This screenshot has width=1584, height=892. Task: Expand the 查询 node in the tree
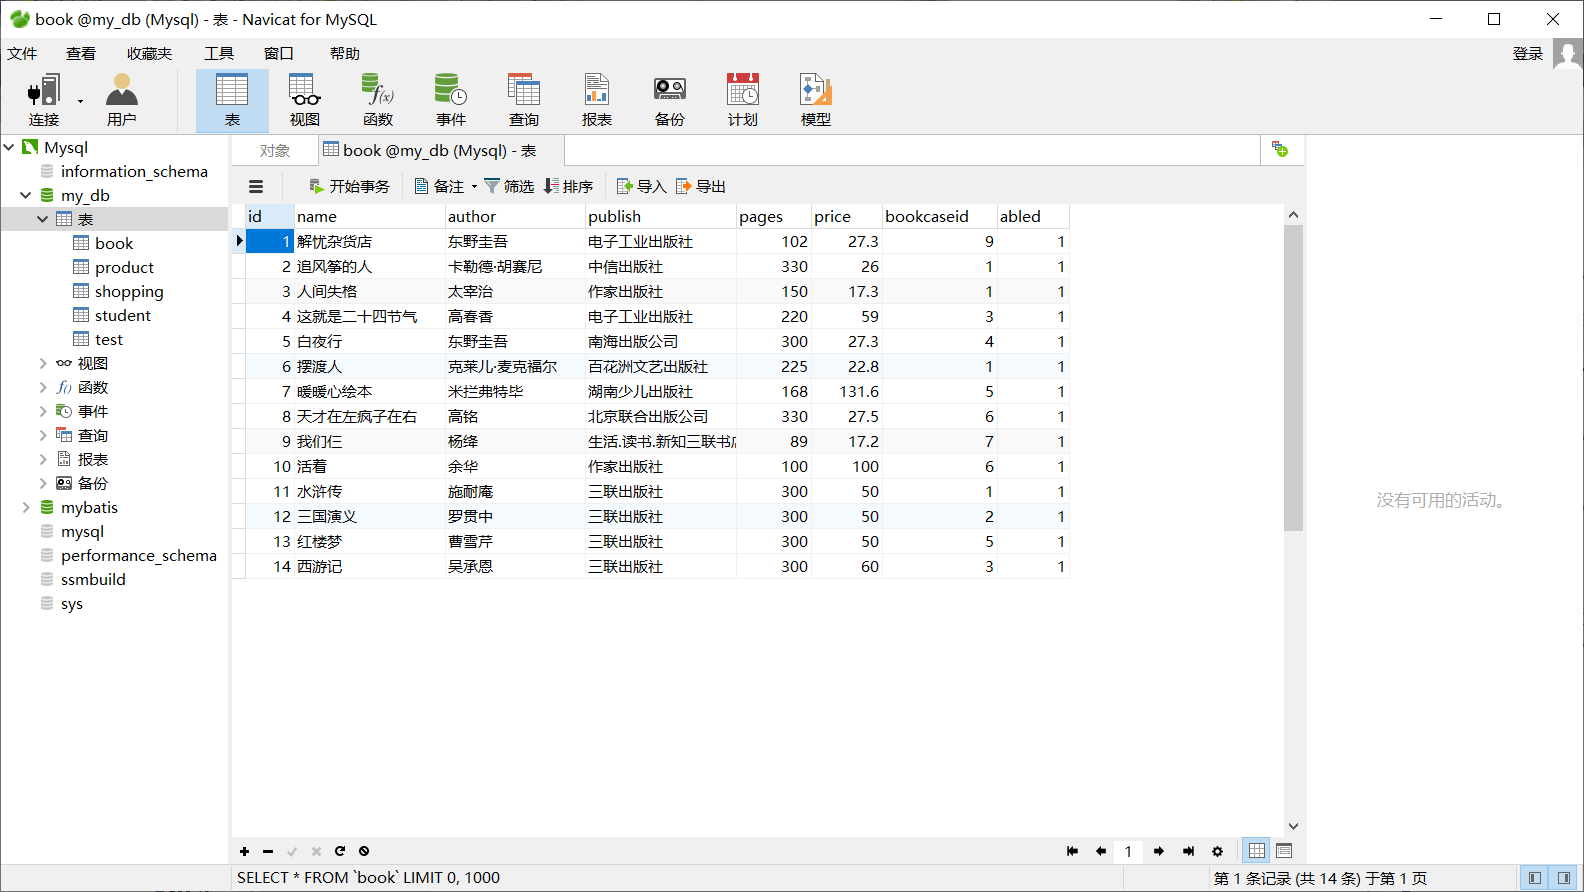(x=43, y=435)
